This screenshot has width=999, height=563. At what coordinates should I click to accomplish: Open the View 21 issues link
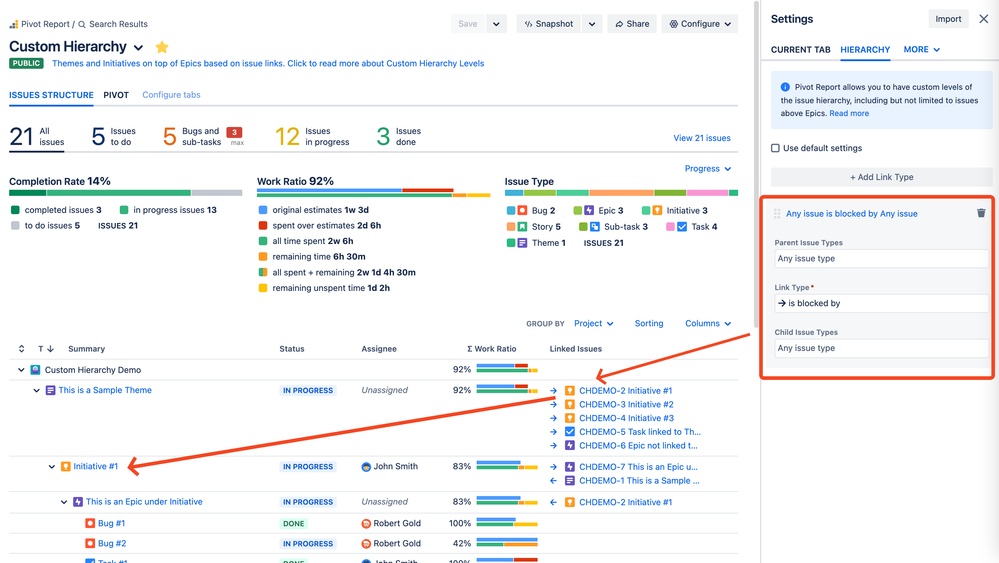(x=701, y=138)
